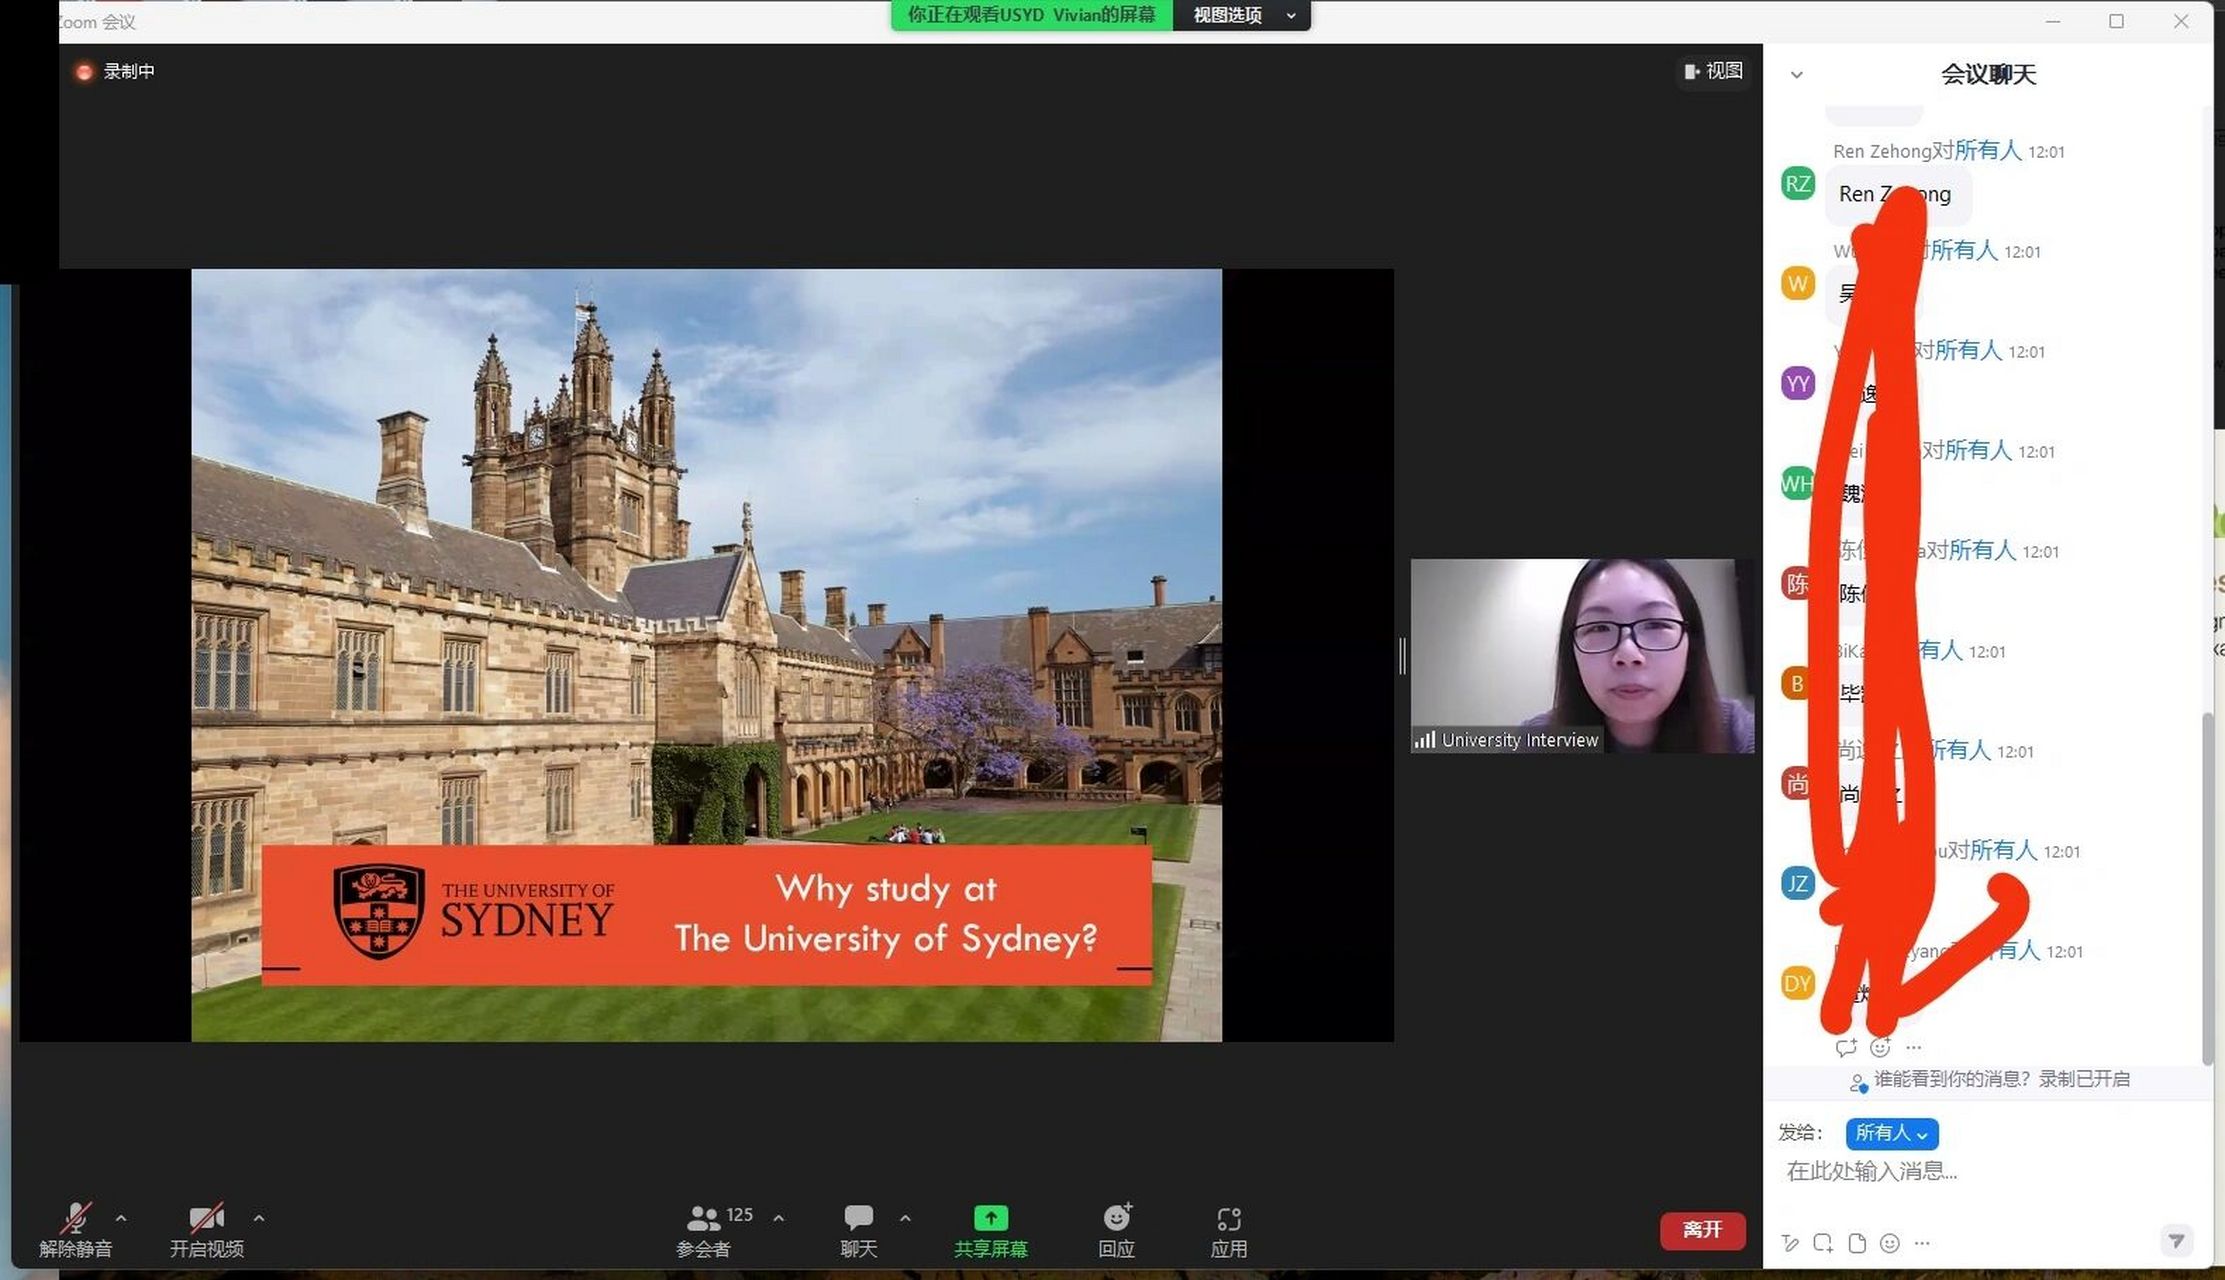
Task: Toggle microphone mute state
Action: (70, 1230)
